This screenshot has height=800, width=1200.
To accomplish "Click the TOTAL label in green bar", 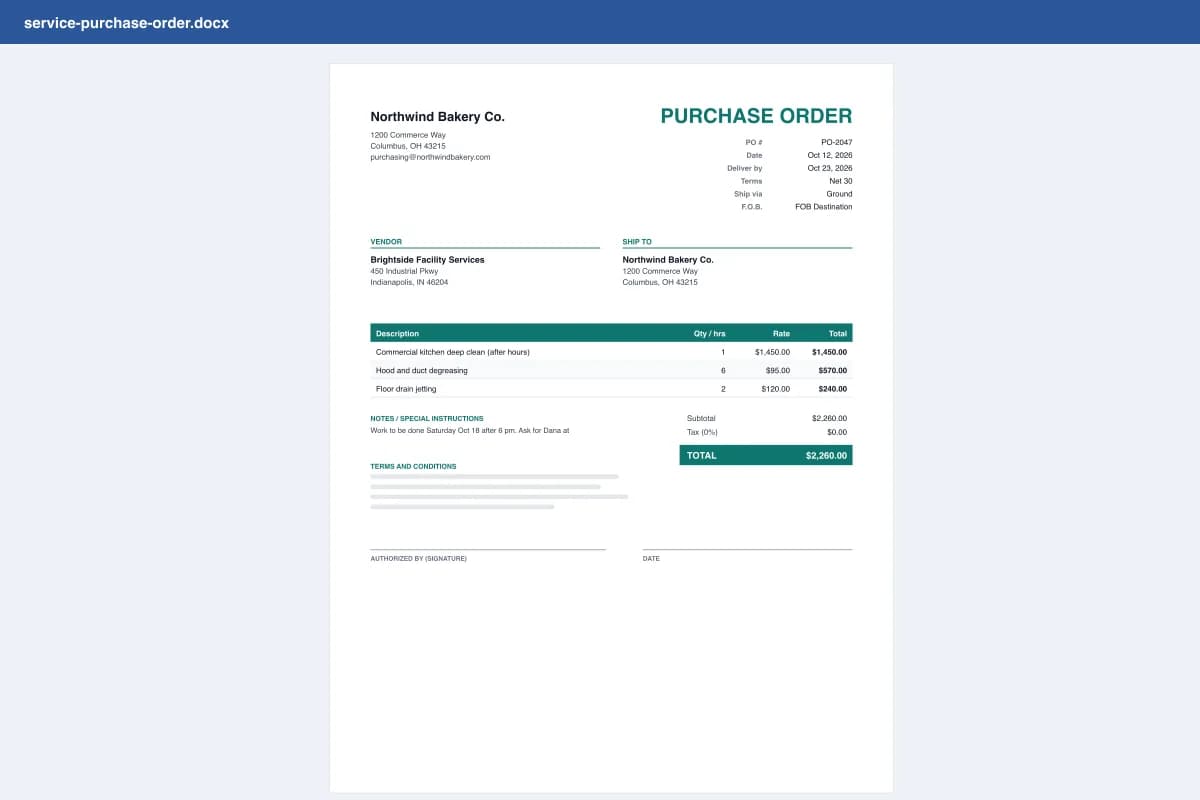I will pos(702,455).
